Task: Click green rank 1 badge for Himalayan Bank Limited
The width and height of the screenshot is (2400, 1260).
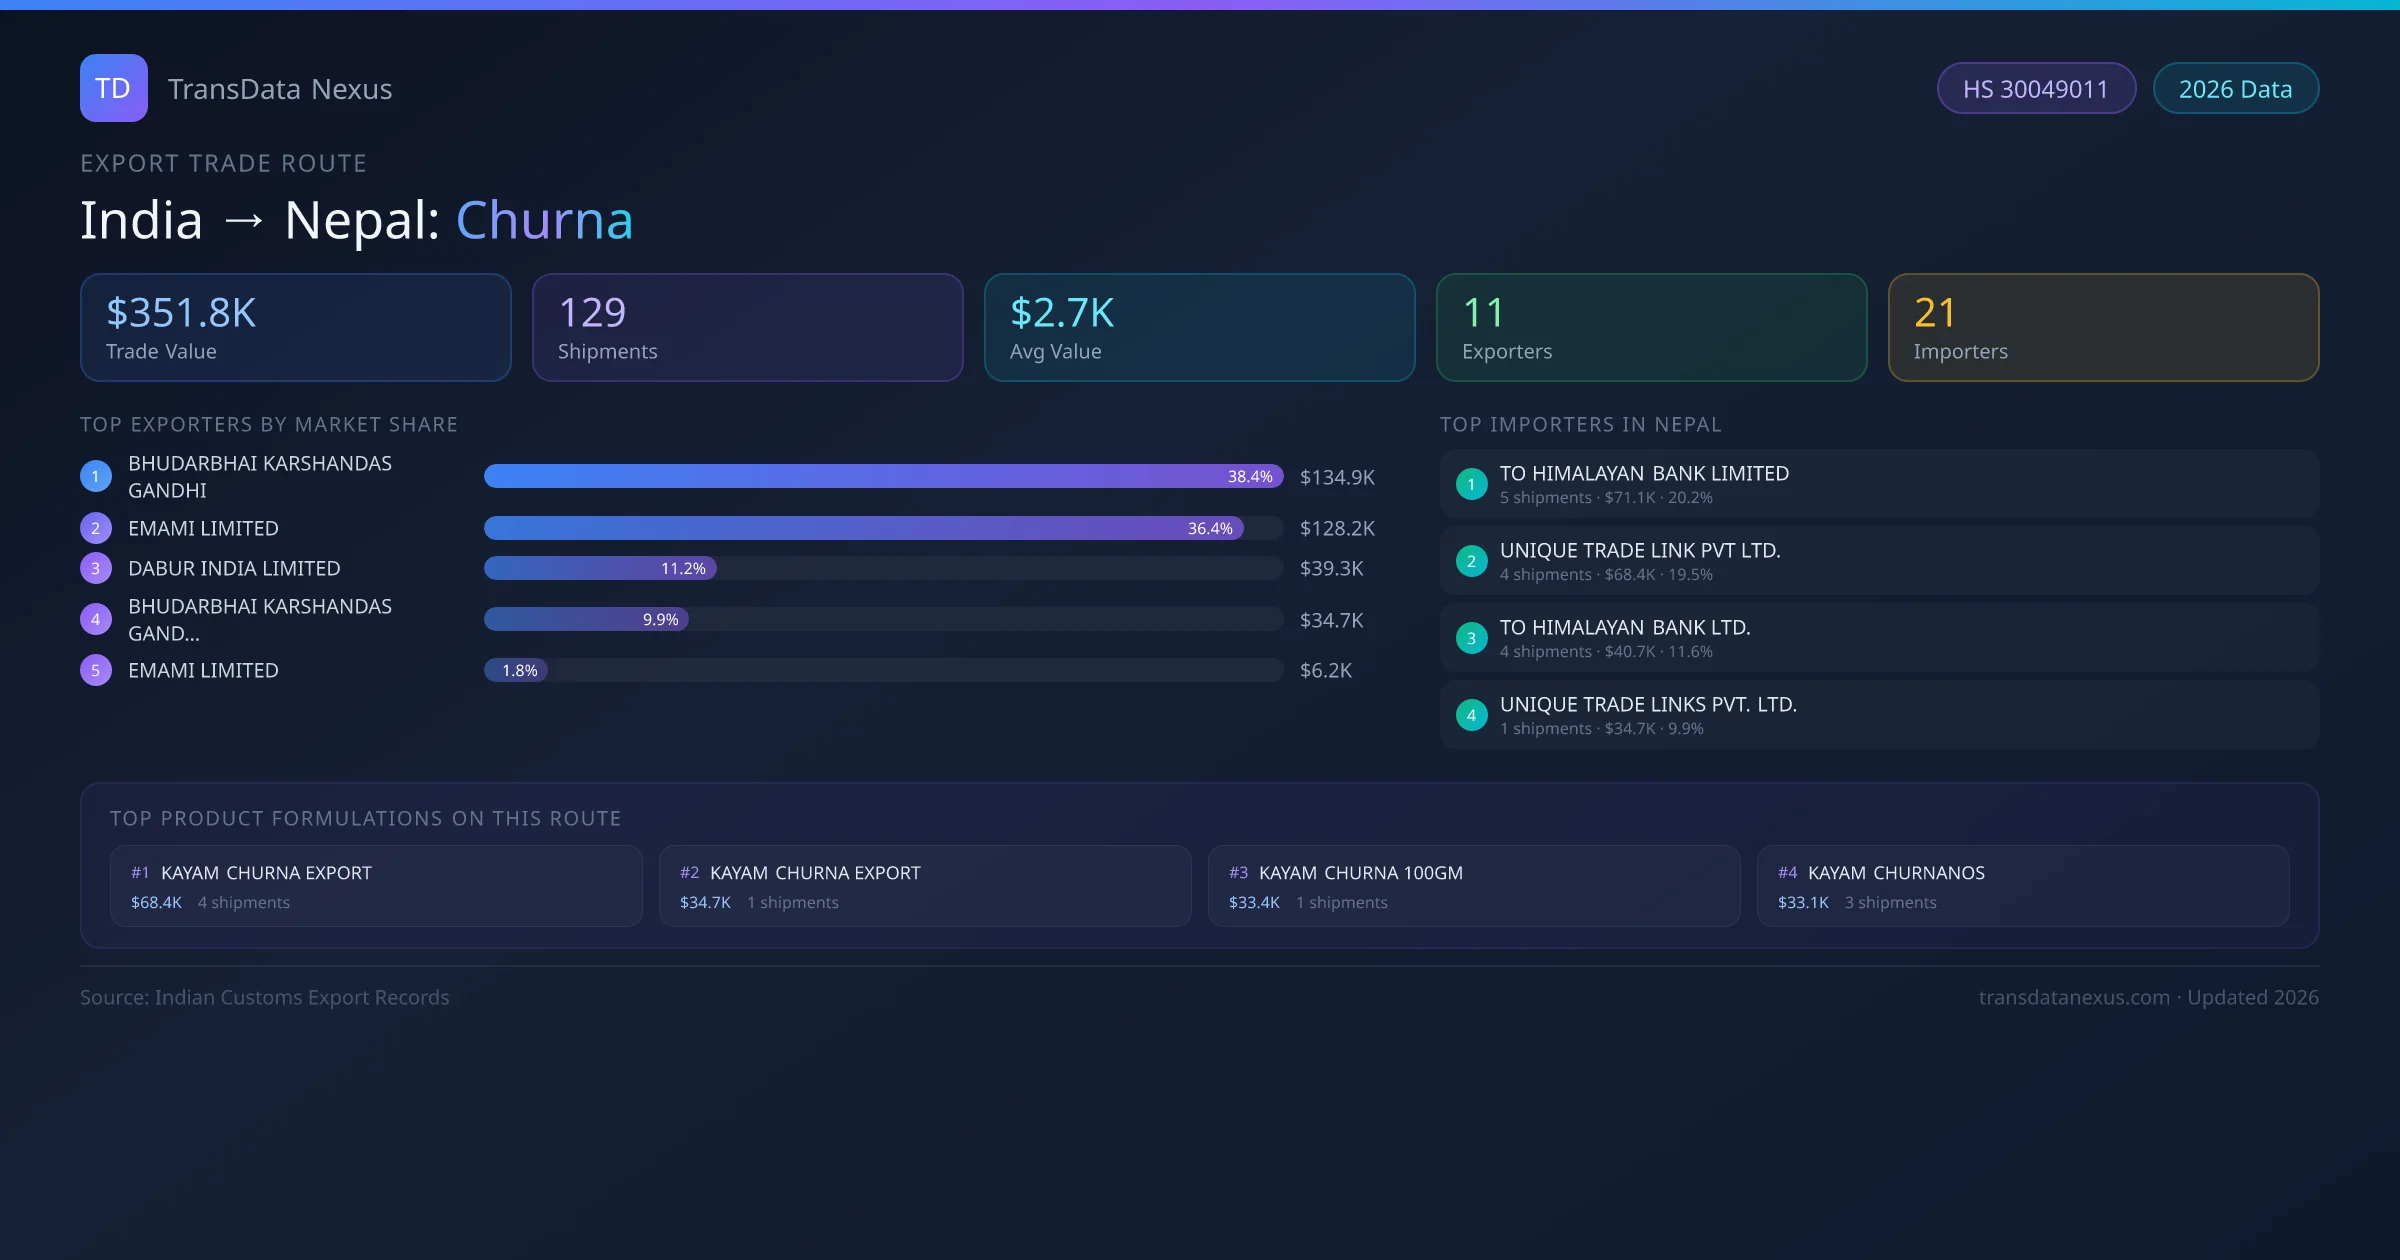Action: coord(1471,484)
